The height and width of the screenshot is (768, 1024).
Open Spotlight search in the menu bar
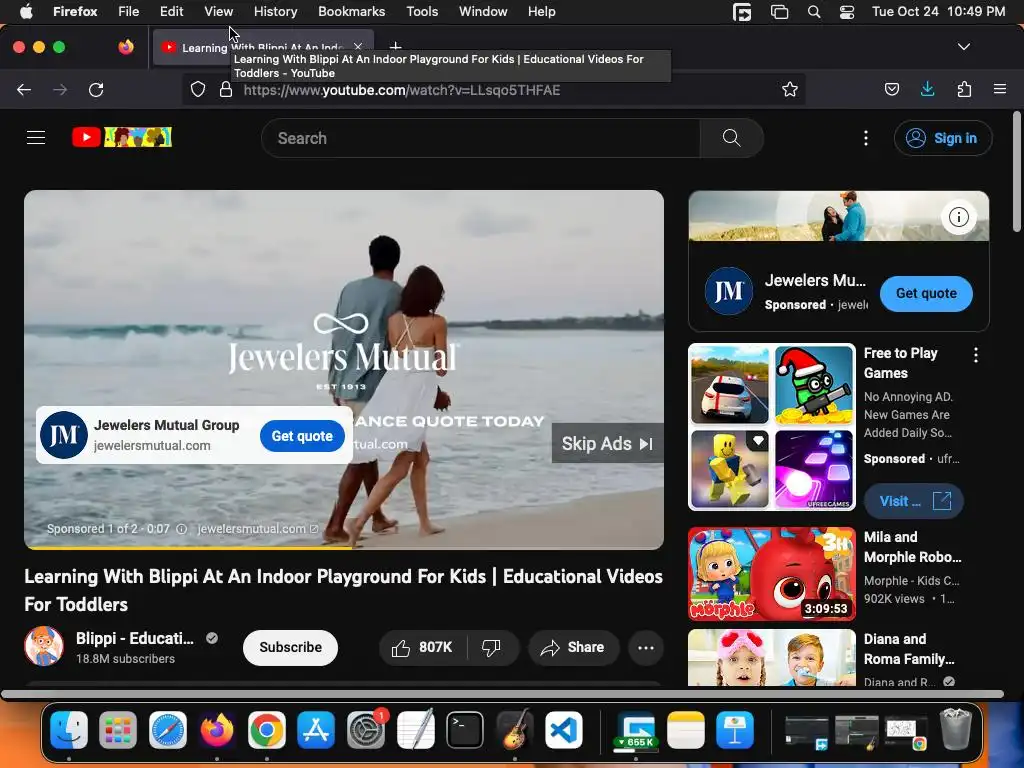pyautogui.click(x=814, y=11)
